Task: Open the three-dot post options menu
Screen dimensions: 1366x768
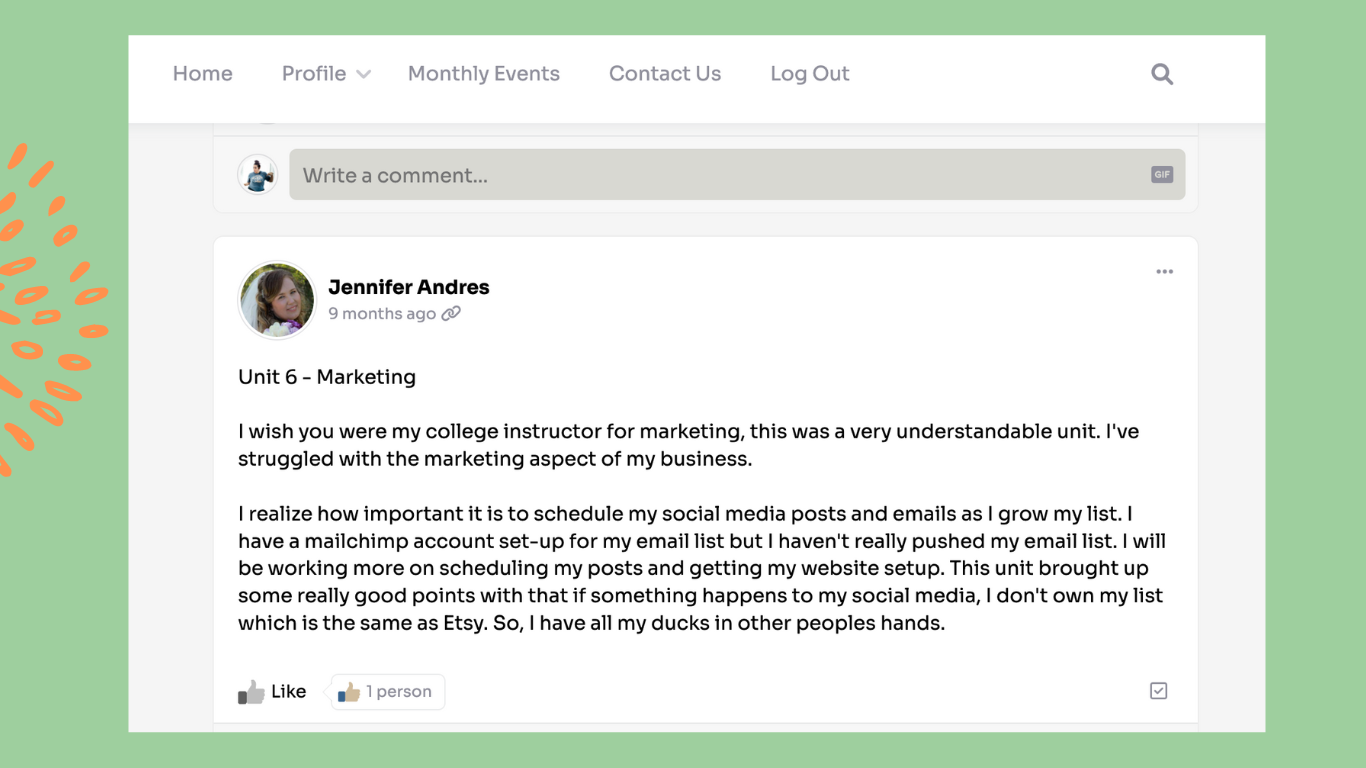Action: [x=1164, y=272]
